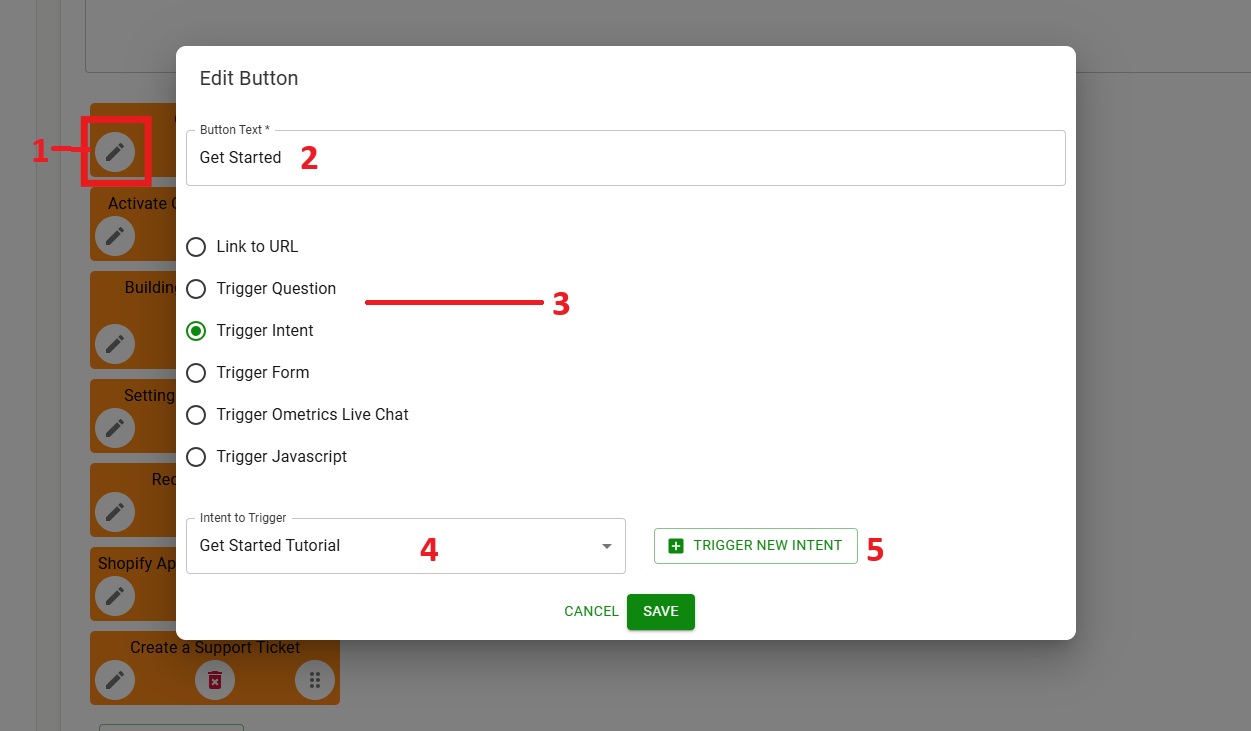Edit the Shopify Ap button with its pencil

[x=115, y=596]
